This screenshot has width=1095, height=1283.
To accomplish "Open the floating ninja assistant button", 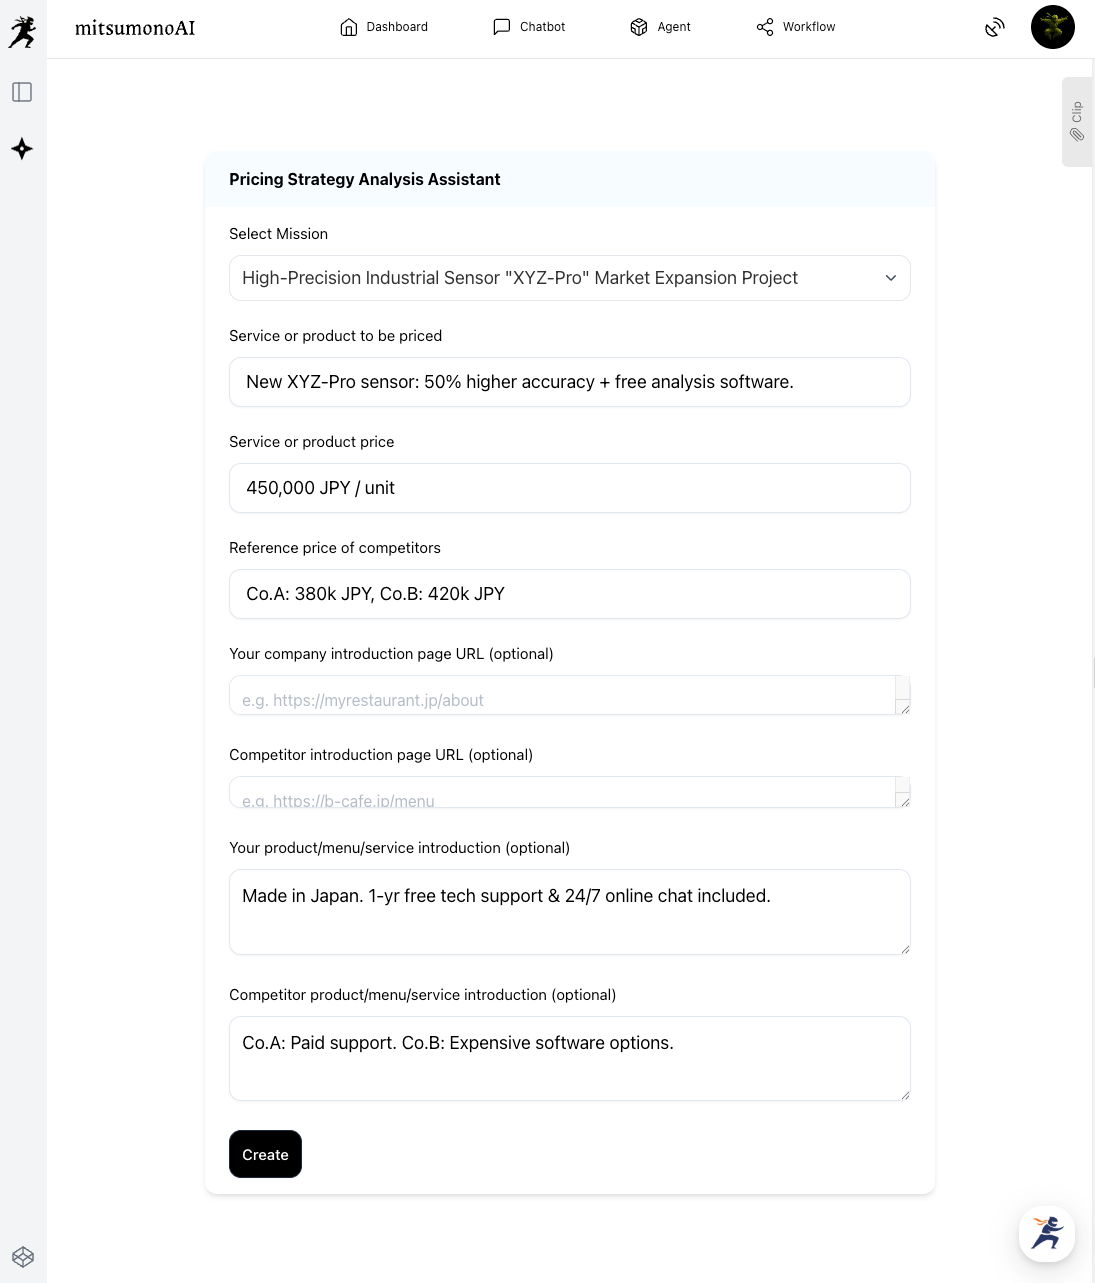I will (1046, 1233).
